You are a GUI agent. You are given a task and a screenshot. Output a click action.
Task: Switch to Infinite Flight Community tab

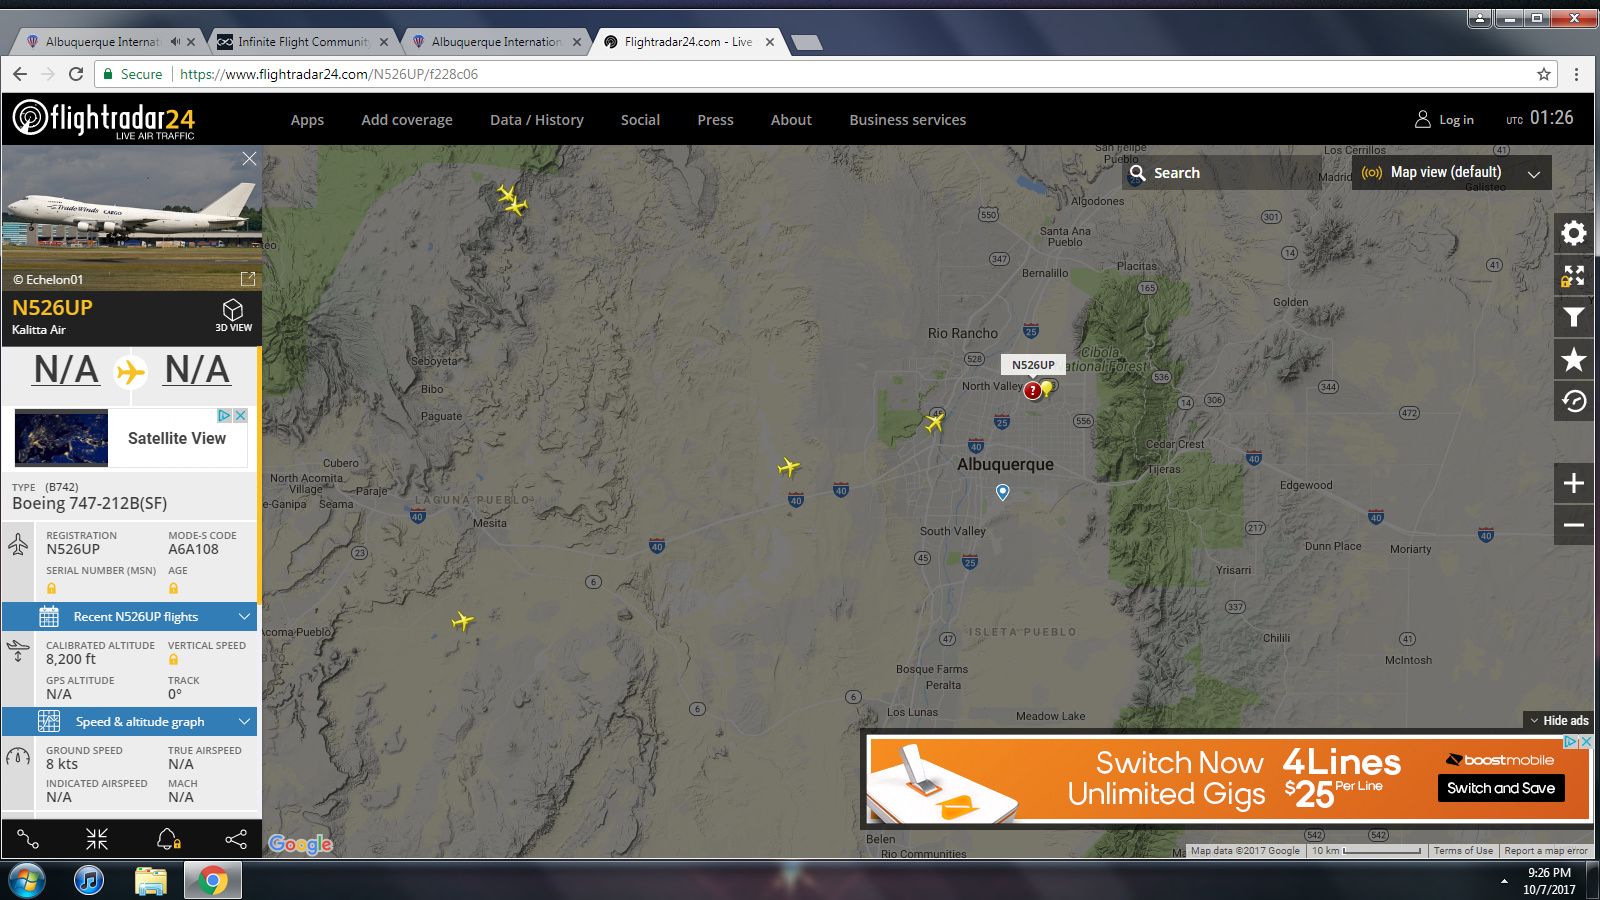click(303, 42)
